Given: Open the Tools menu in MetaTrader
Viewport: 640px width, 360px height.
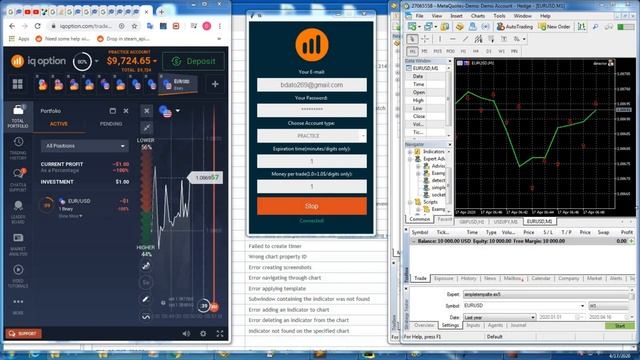Looking at the screenshot, I should [499, 16].
